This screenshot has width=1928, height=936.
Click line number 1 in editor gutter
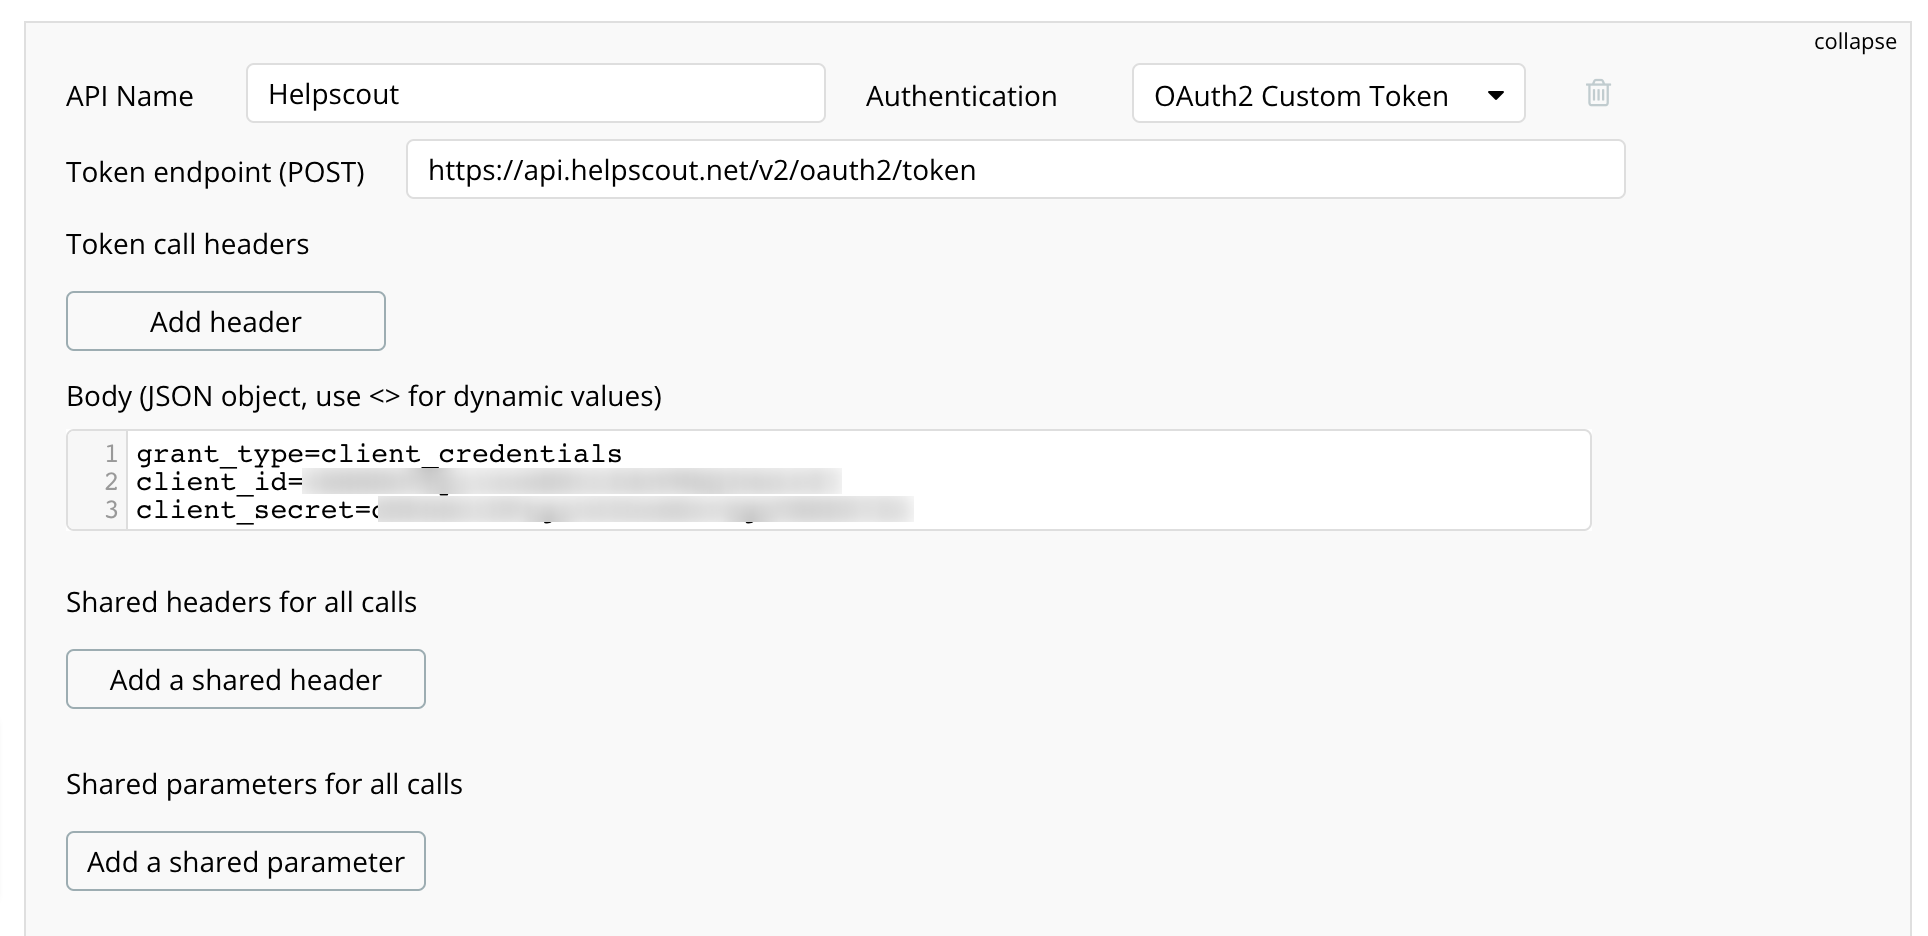[111, 454]
